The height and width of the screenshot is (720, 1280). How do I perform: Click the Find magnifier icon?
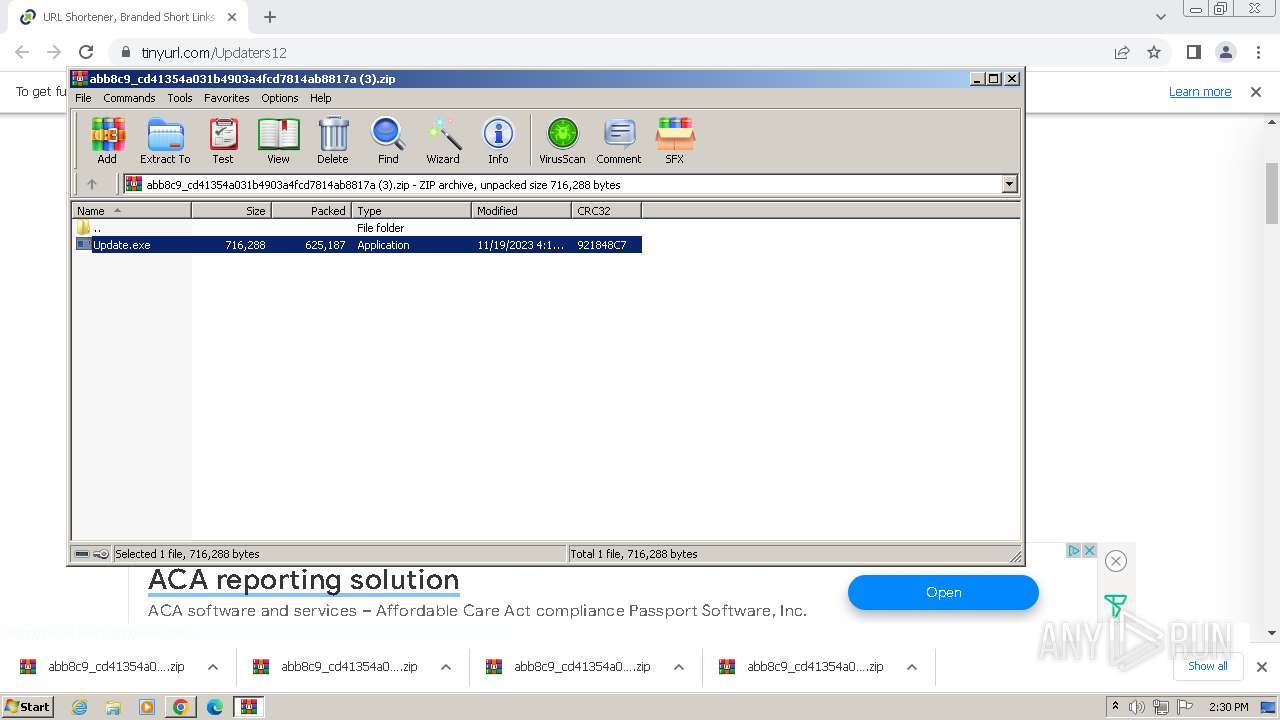pos(388,140)
